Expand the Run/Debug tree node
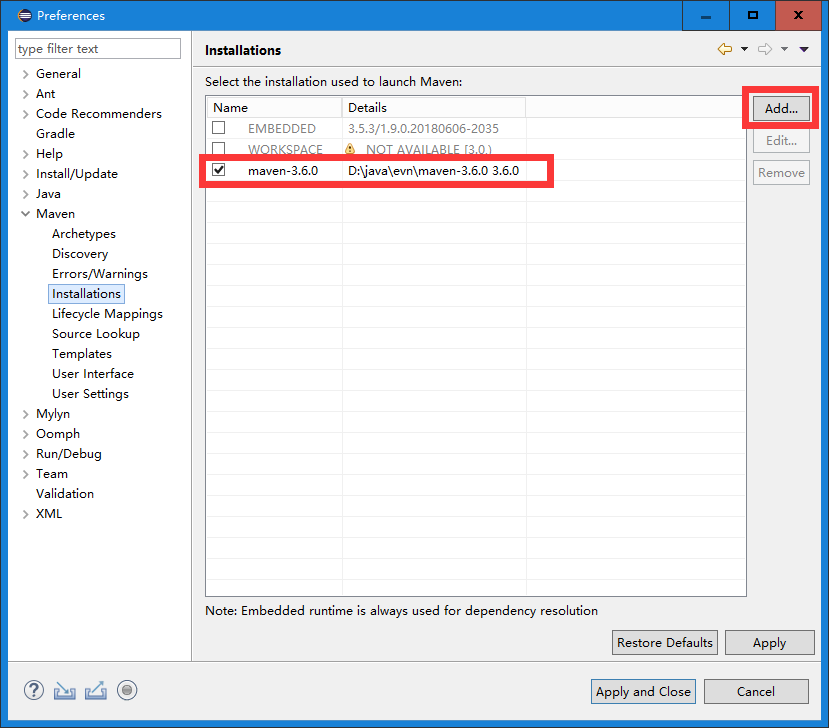The height and width of the screenshot is (728, 829). point(25,454)
